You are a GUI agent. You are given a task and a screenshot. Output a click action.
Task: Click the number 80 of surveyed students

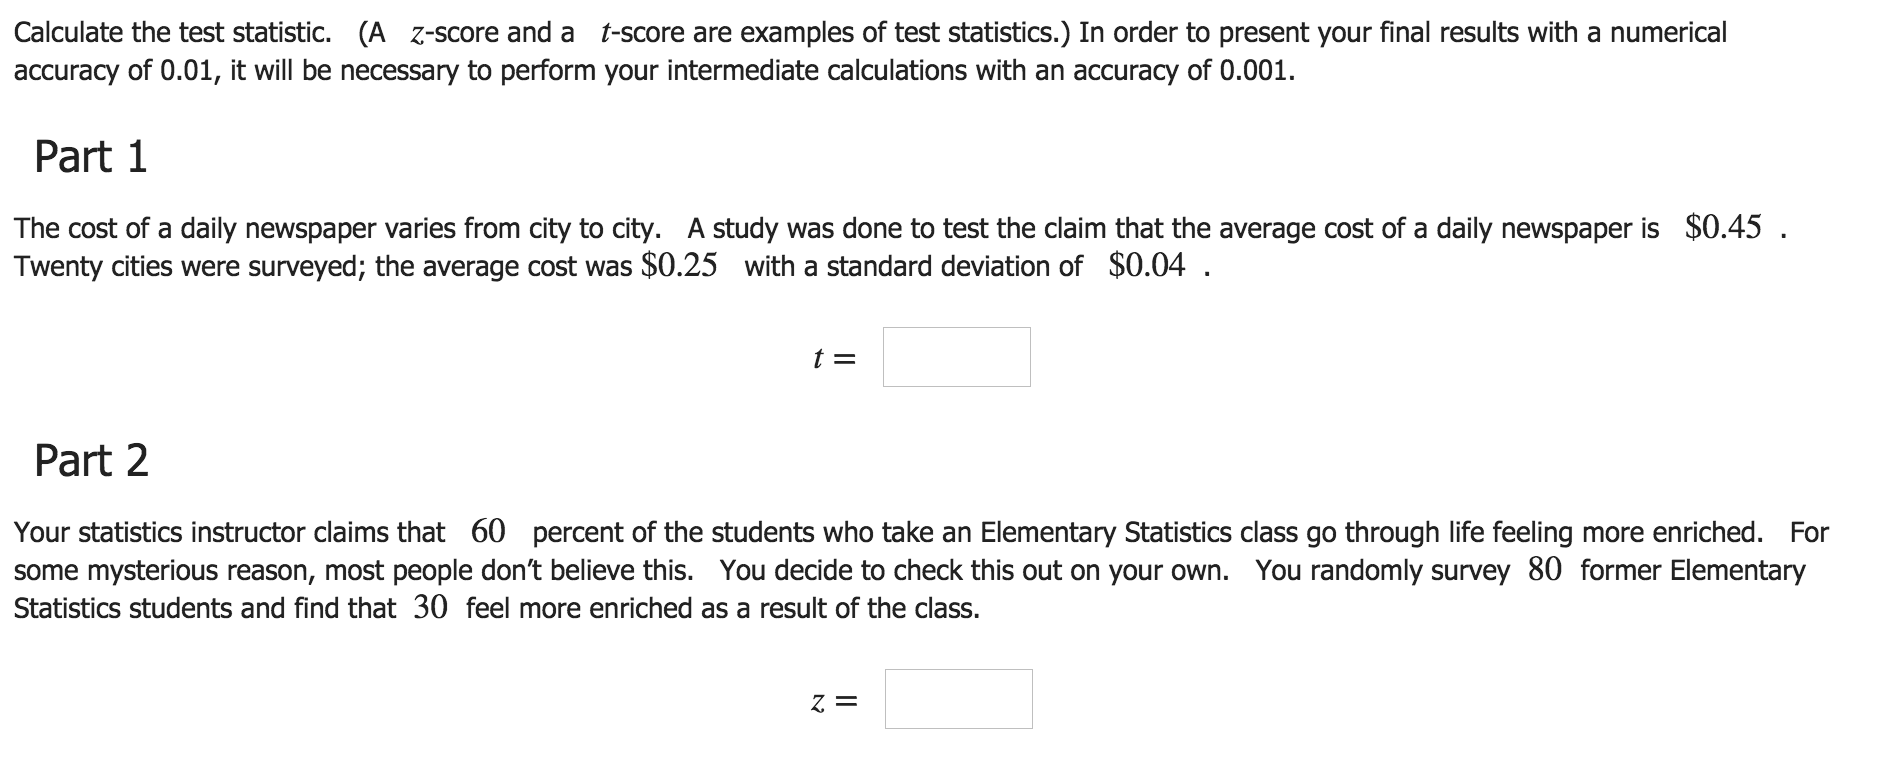[1545, 569]
